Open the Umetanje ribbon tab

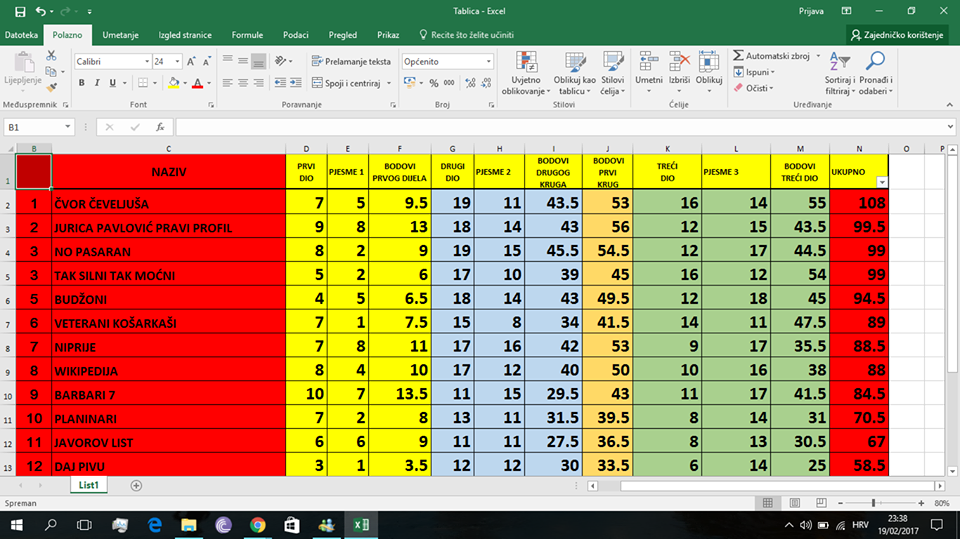coord(120,35)
